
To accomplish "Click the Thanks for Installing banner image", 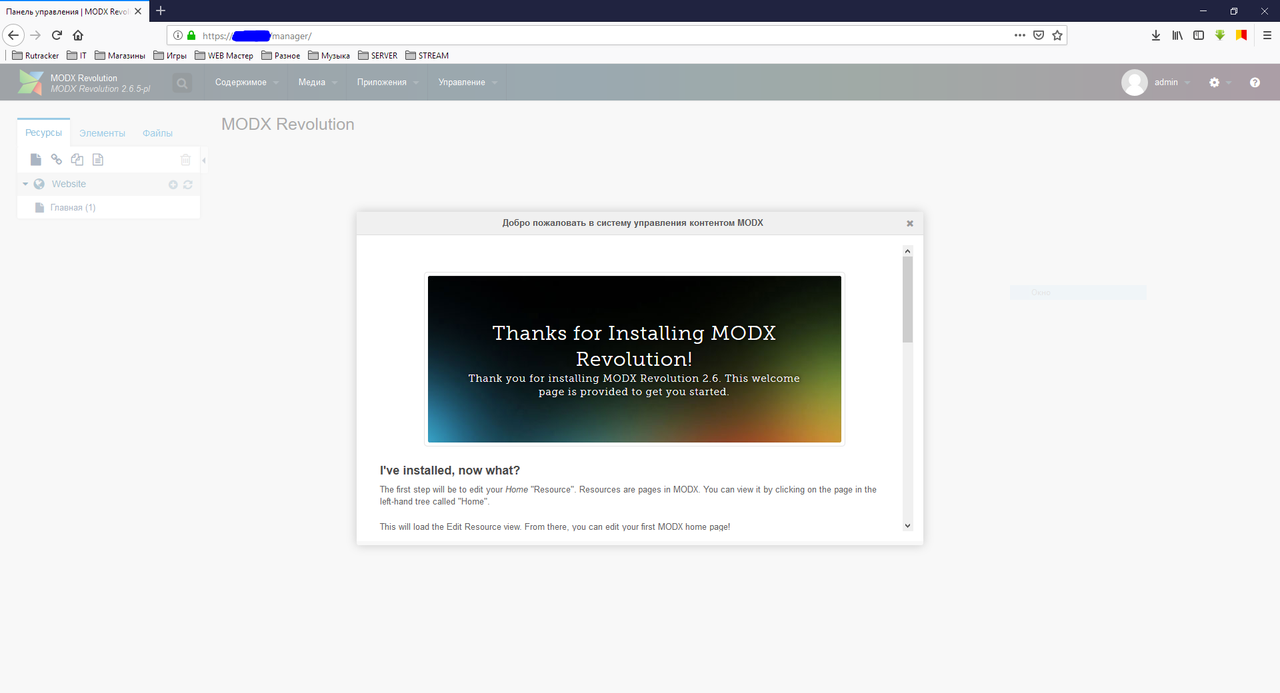I will (634, 359).
